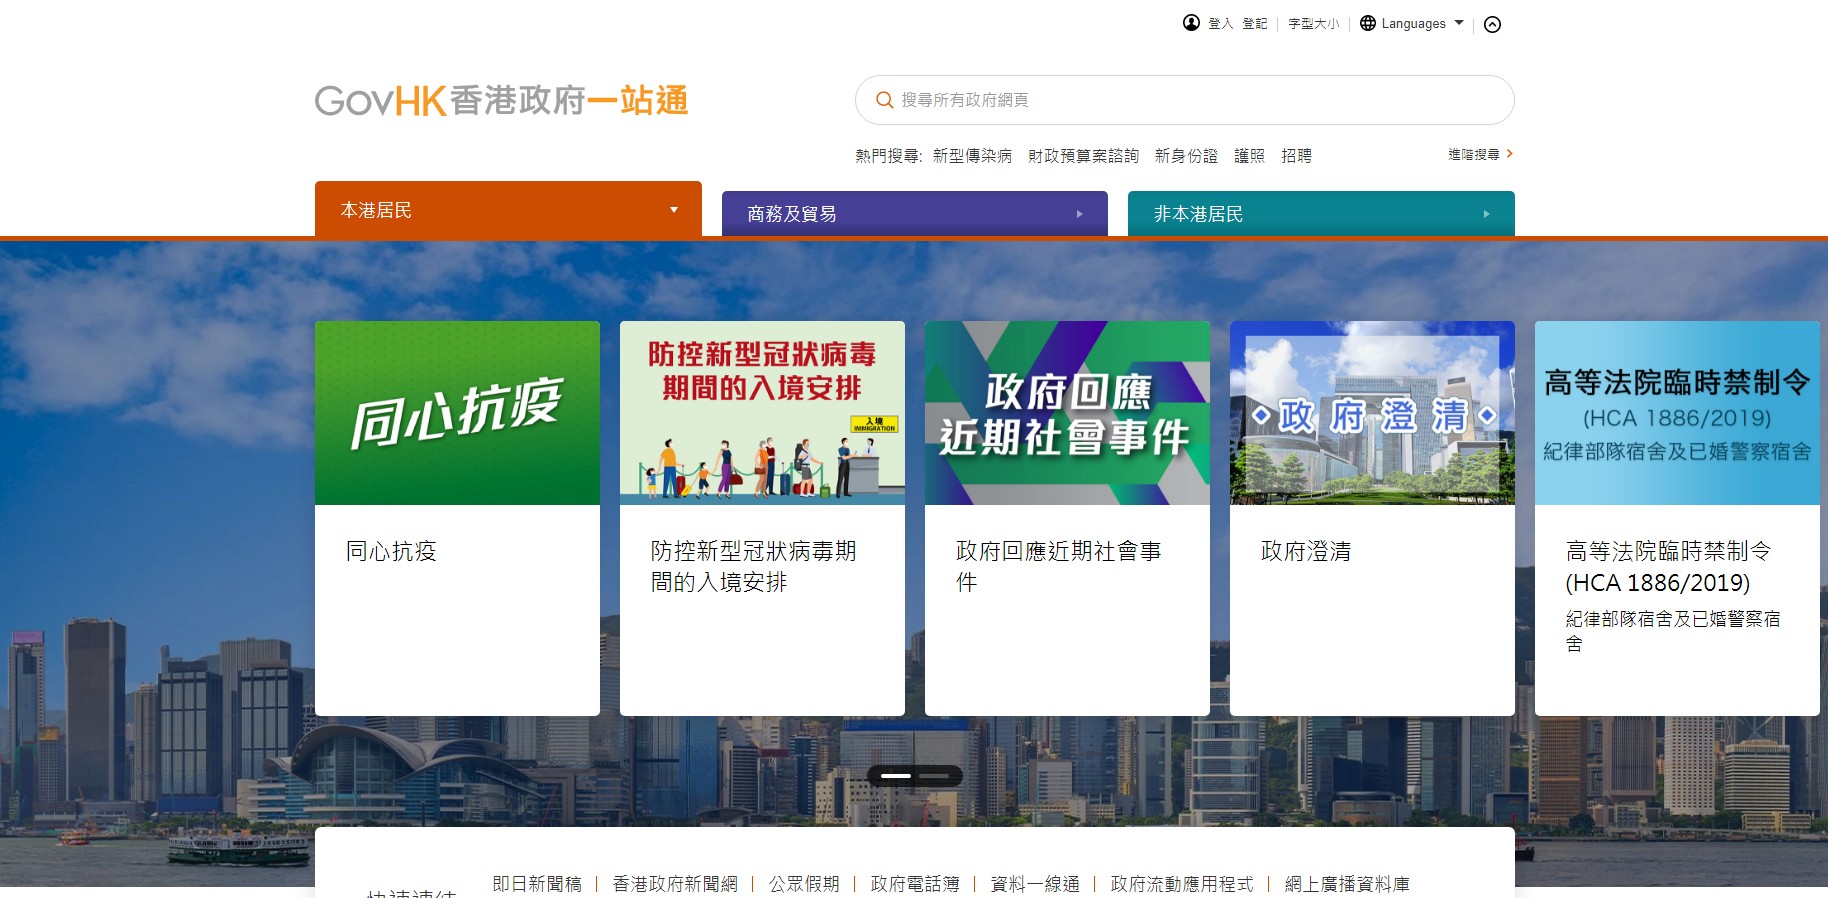The image size is (1828, 898).
Task: Expand the 本港居民 tab arrow
Action: 674,210
